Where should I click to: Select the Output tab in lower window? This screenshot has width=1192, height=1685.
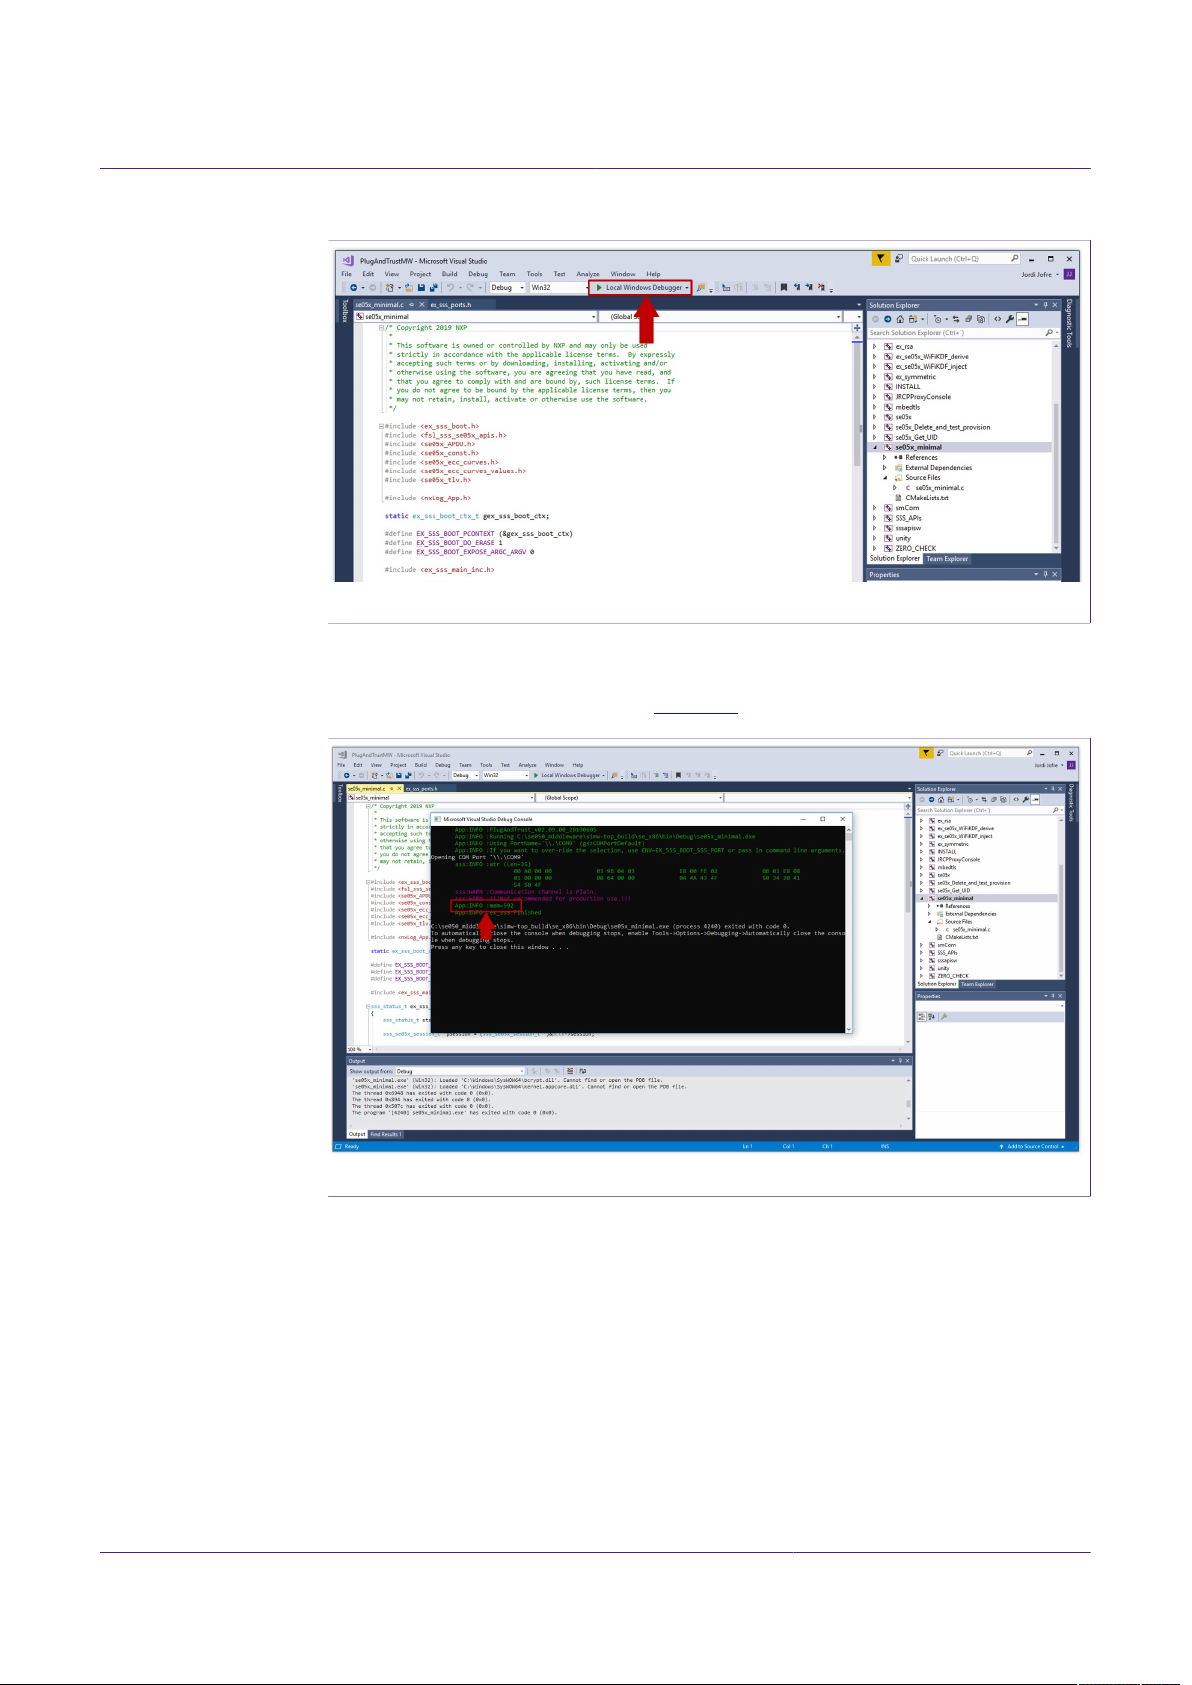357,1134
